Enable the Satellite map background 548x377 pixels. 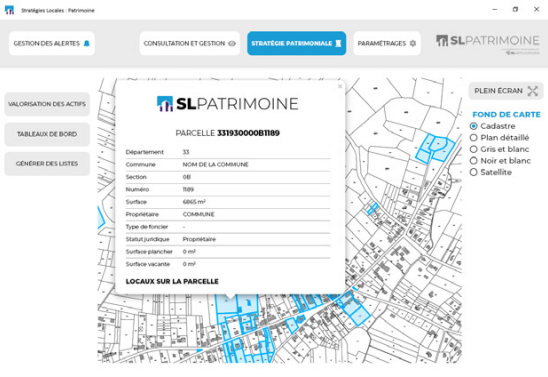(474, 172)
